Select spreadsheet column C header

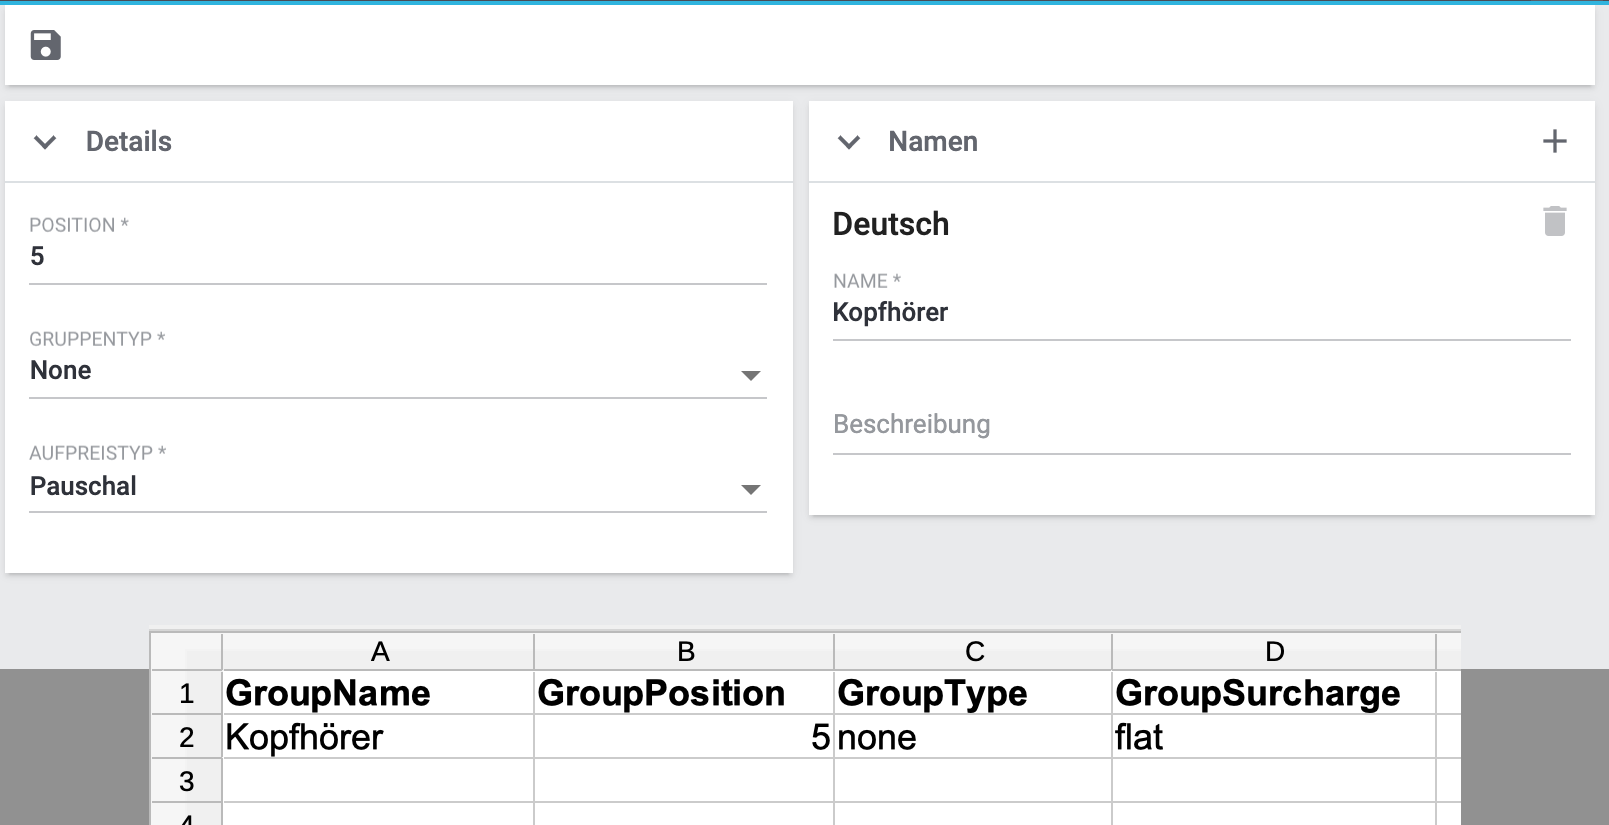coord(973,652)
